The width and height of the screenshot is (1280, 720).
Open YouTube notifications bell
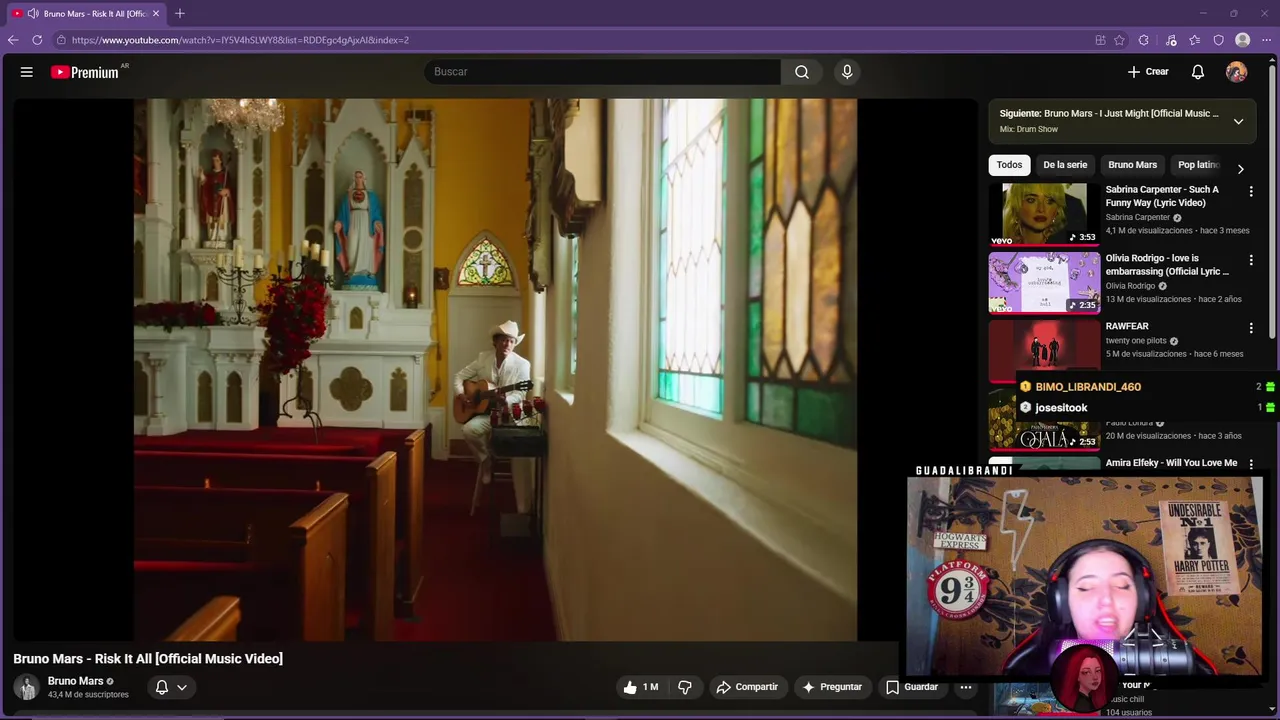click(1198, 72)
